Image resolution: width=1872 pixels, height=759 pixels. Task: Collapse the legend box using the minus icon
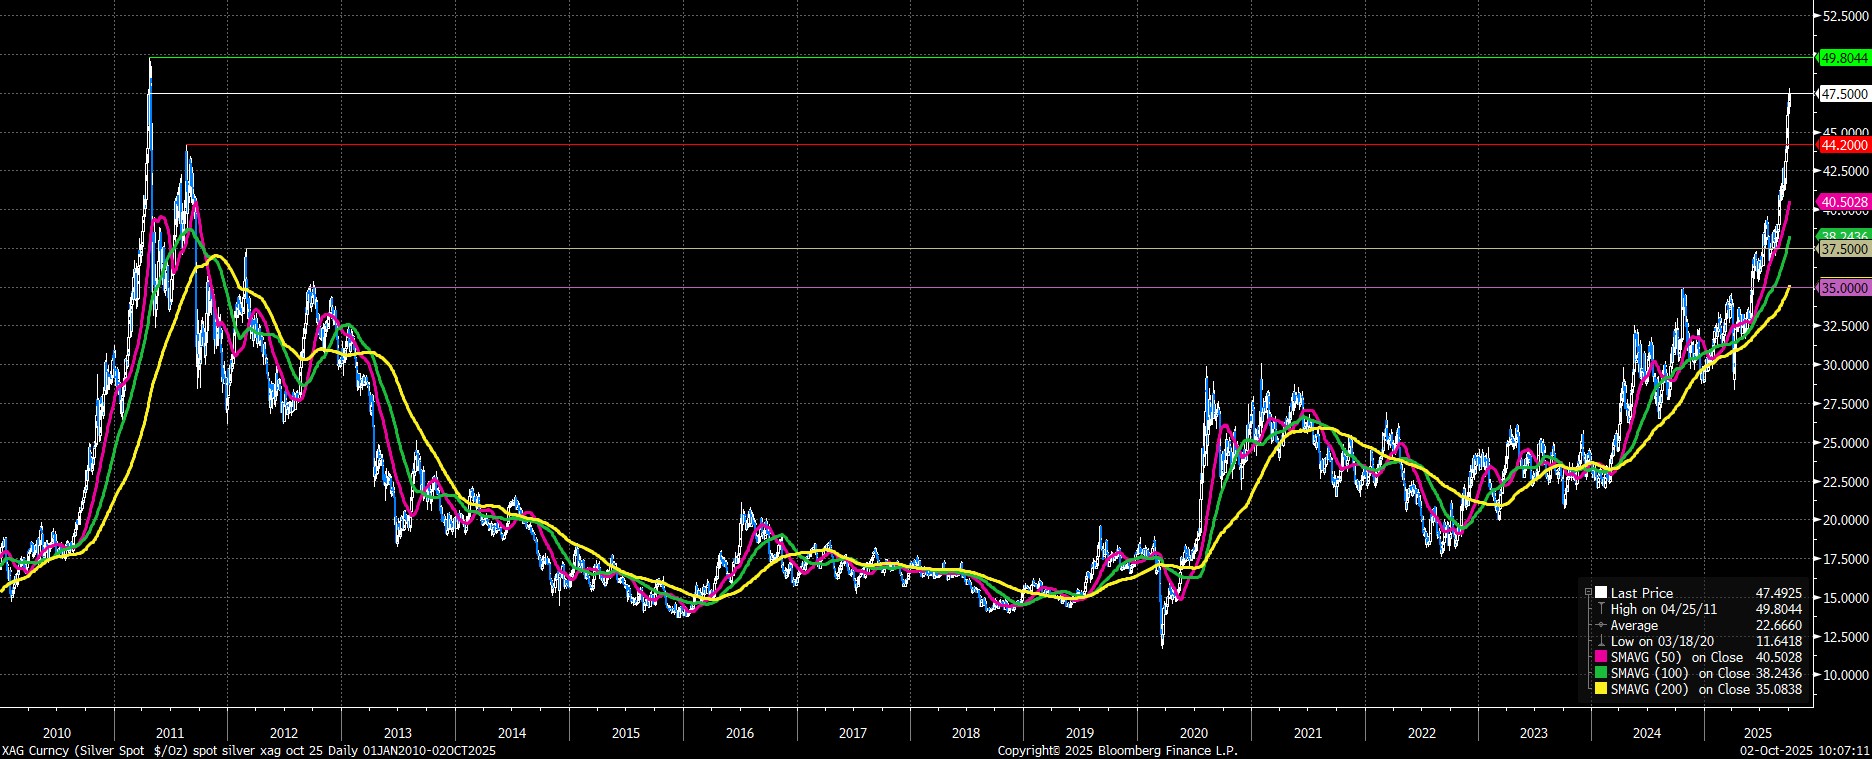1588,593
